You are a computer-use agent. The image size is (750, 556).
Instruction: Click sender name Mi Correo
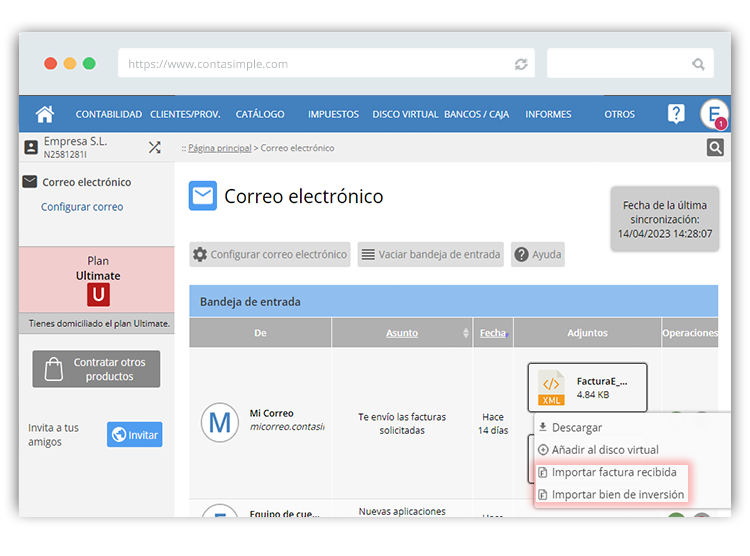271,413
